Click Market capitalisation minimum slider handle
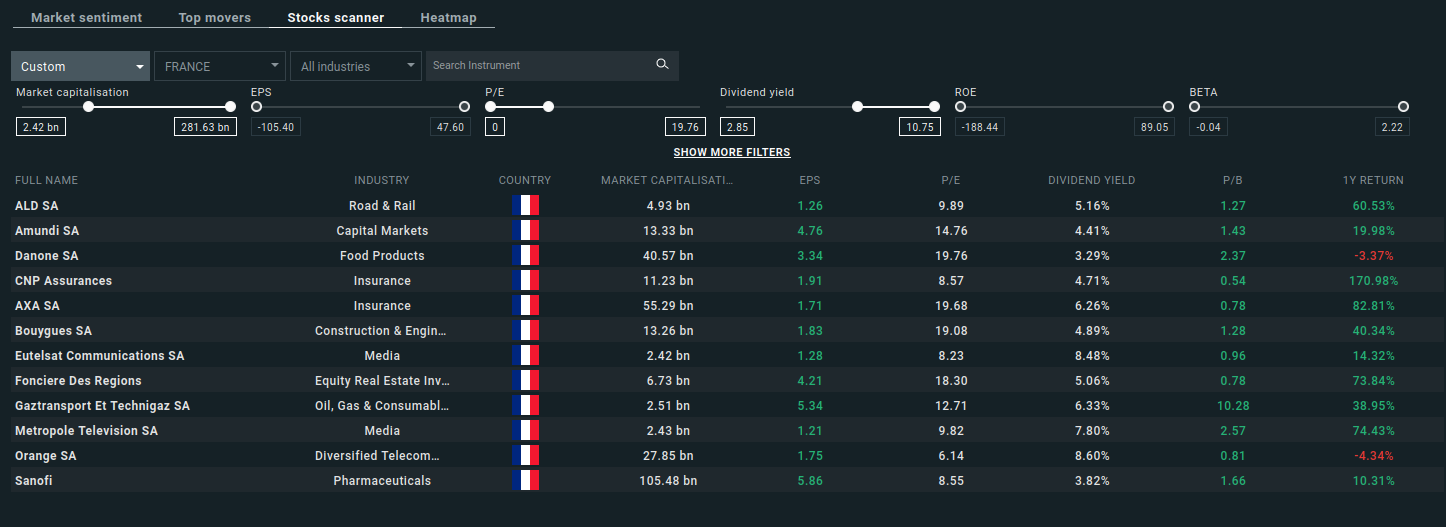1446x527 pixels. (x=89, y=106)
